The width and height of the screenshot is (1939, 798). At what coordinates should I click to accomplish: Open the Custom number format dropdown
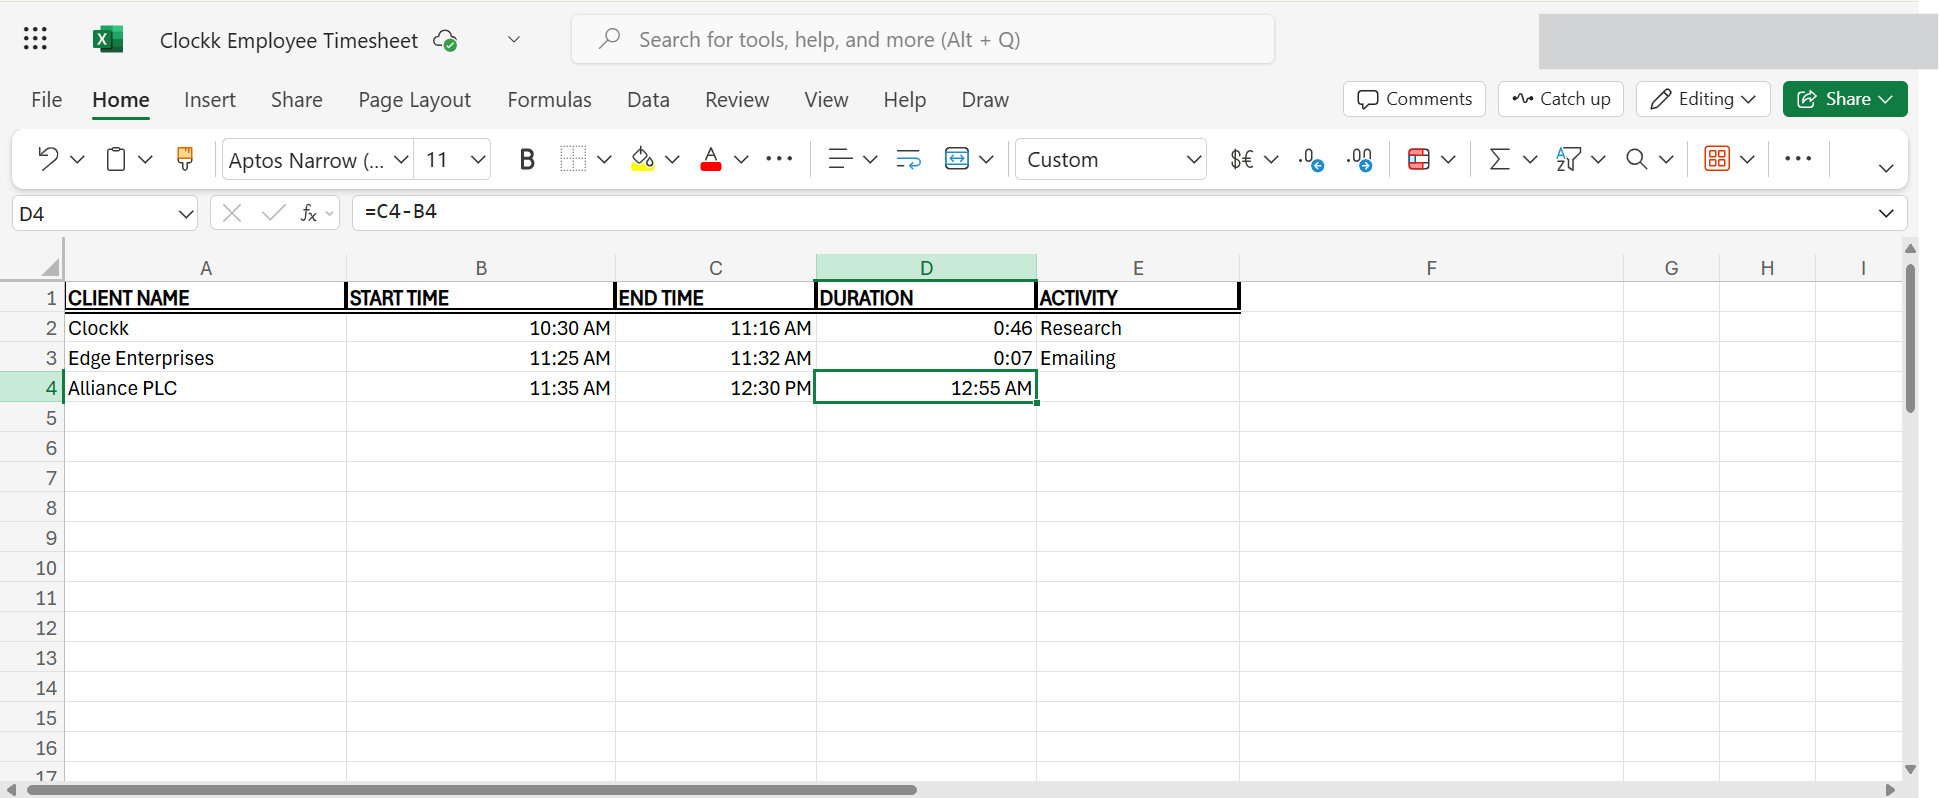1111,159
